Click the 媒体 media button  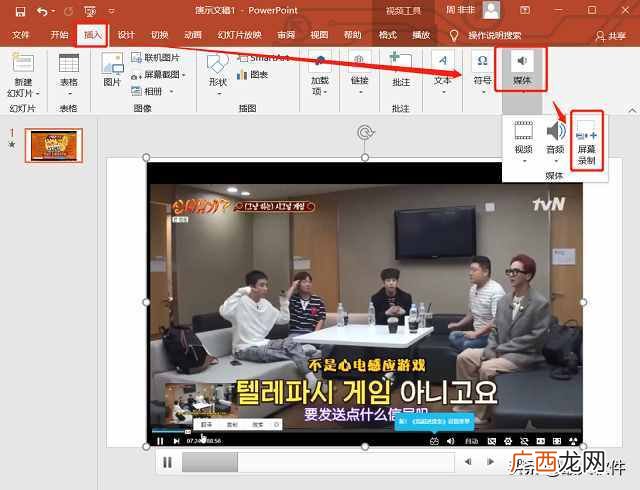pyautogui.click(x=521, y=69)
